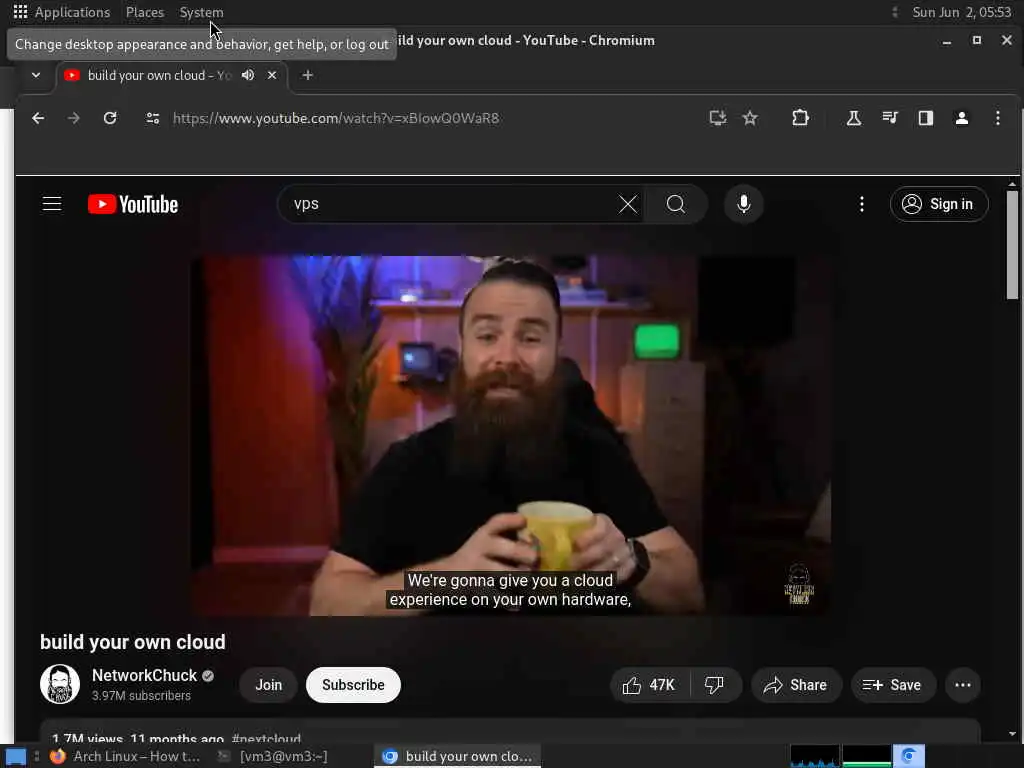Pause the video by clicking the player
The width and height of the screenshot is (1024, 768).
tap(510, 435)
